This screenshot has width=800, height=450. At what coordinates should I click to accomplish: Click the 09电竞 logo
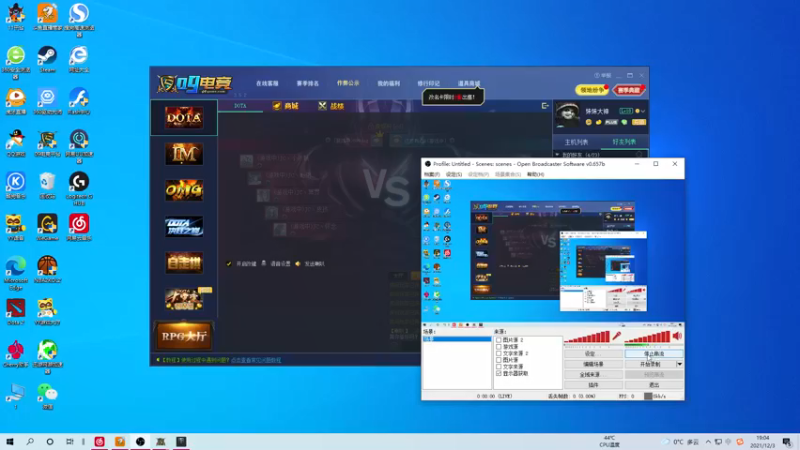coord(194,84)
